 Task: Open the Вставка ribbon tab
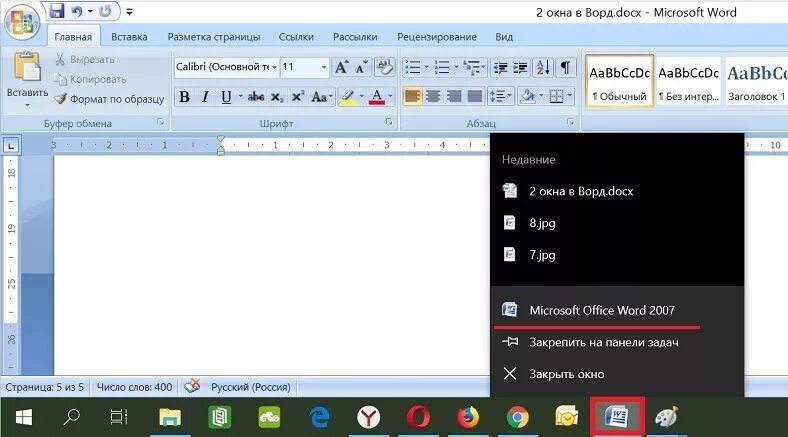129,37
